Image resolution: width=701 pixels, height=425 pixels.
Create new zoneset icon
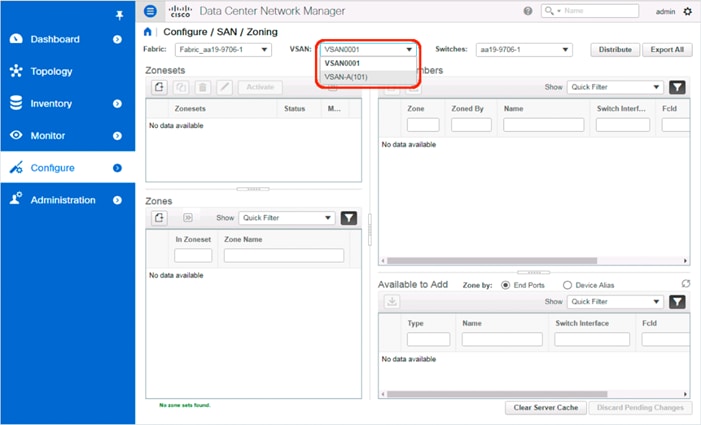pos(159,87)
